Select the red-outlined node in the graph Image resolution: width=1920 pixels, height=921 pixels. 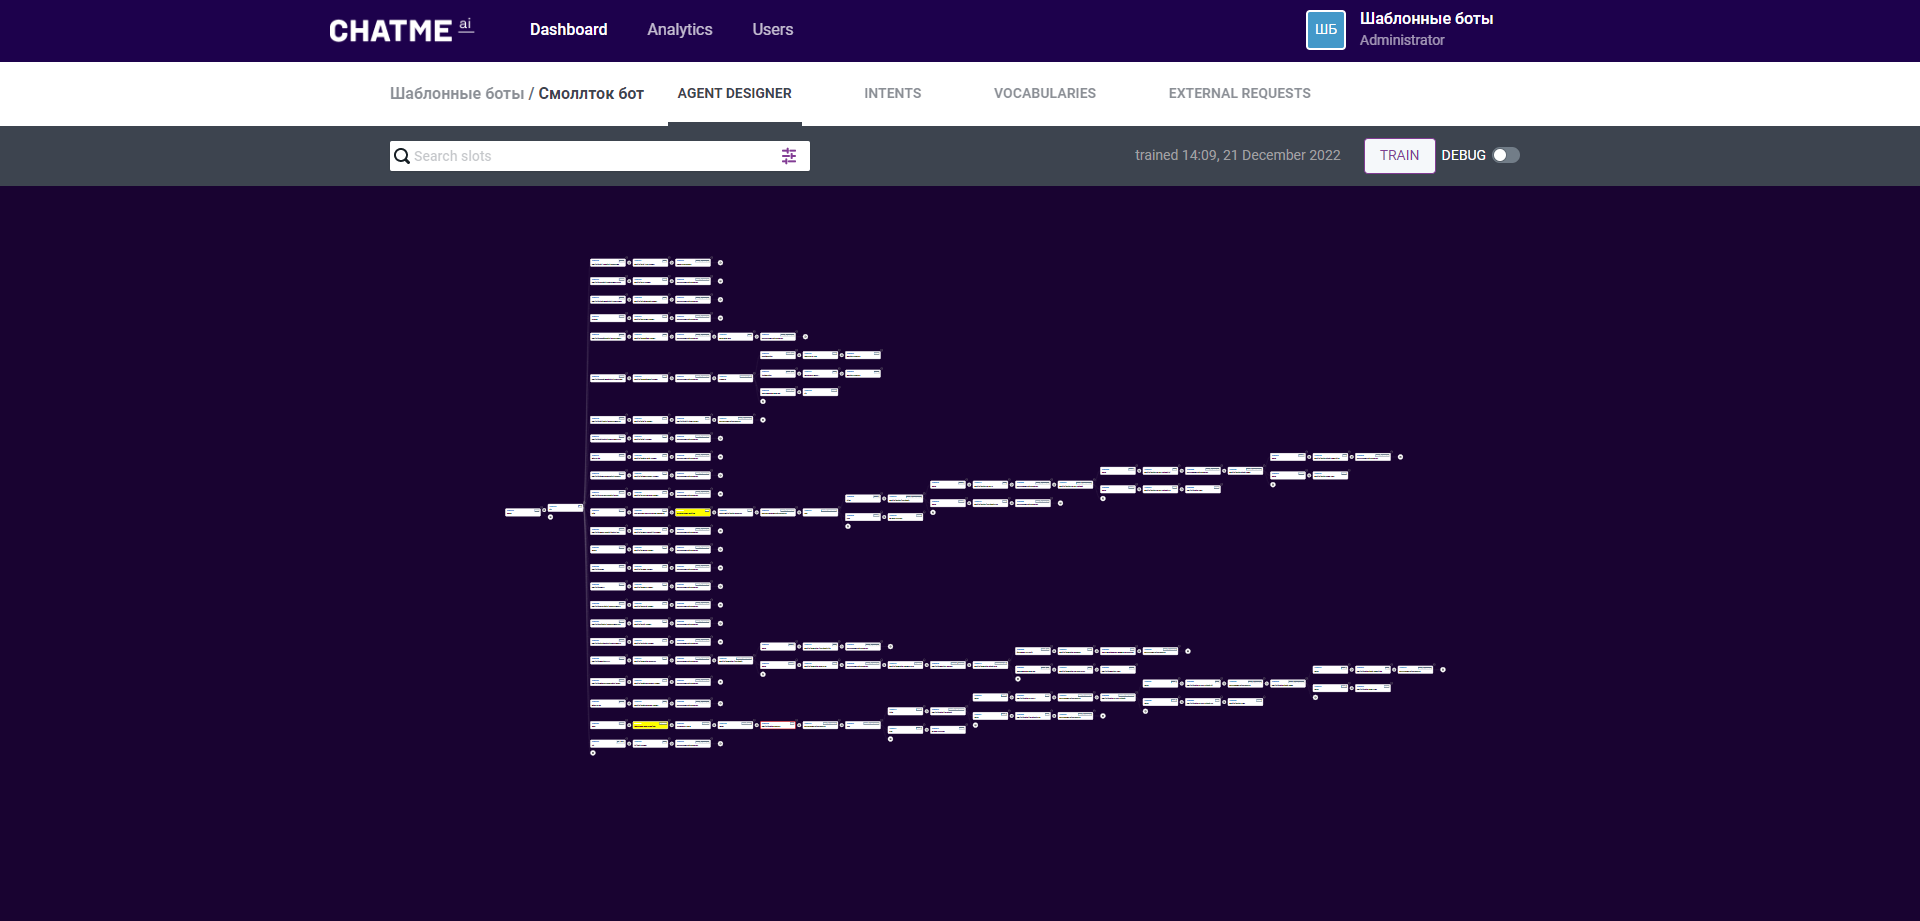[x=778, y=725]
